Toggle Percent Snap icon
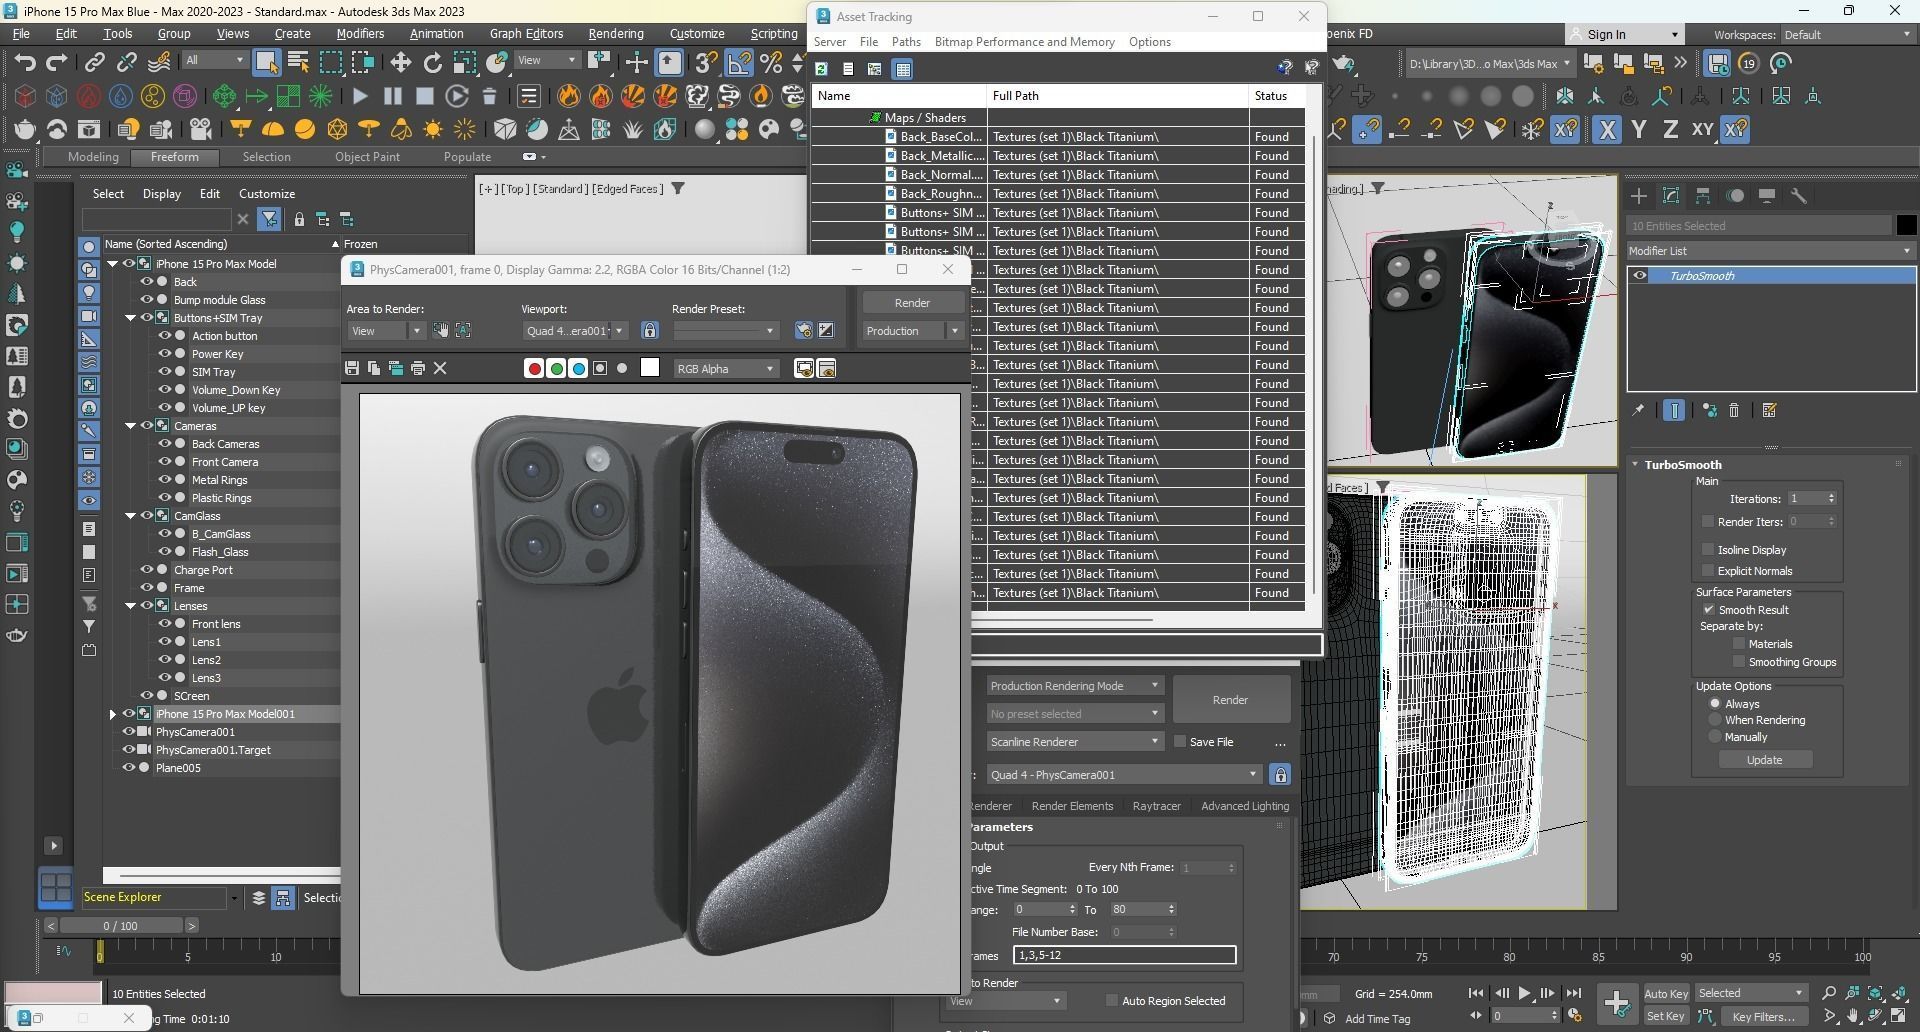Image resolution: width=1920 pixels, height=1032 pixels. coord(770,63)
